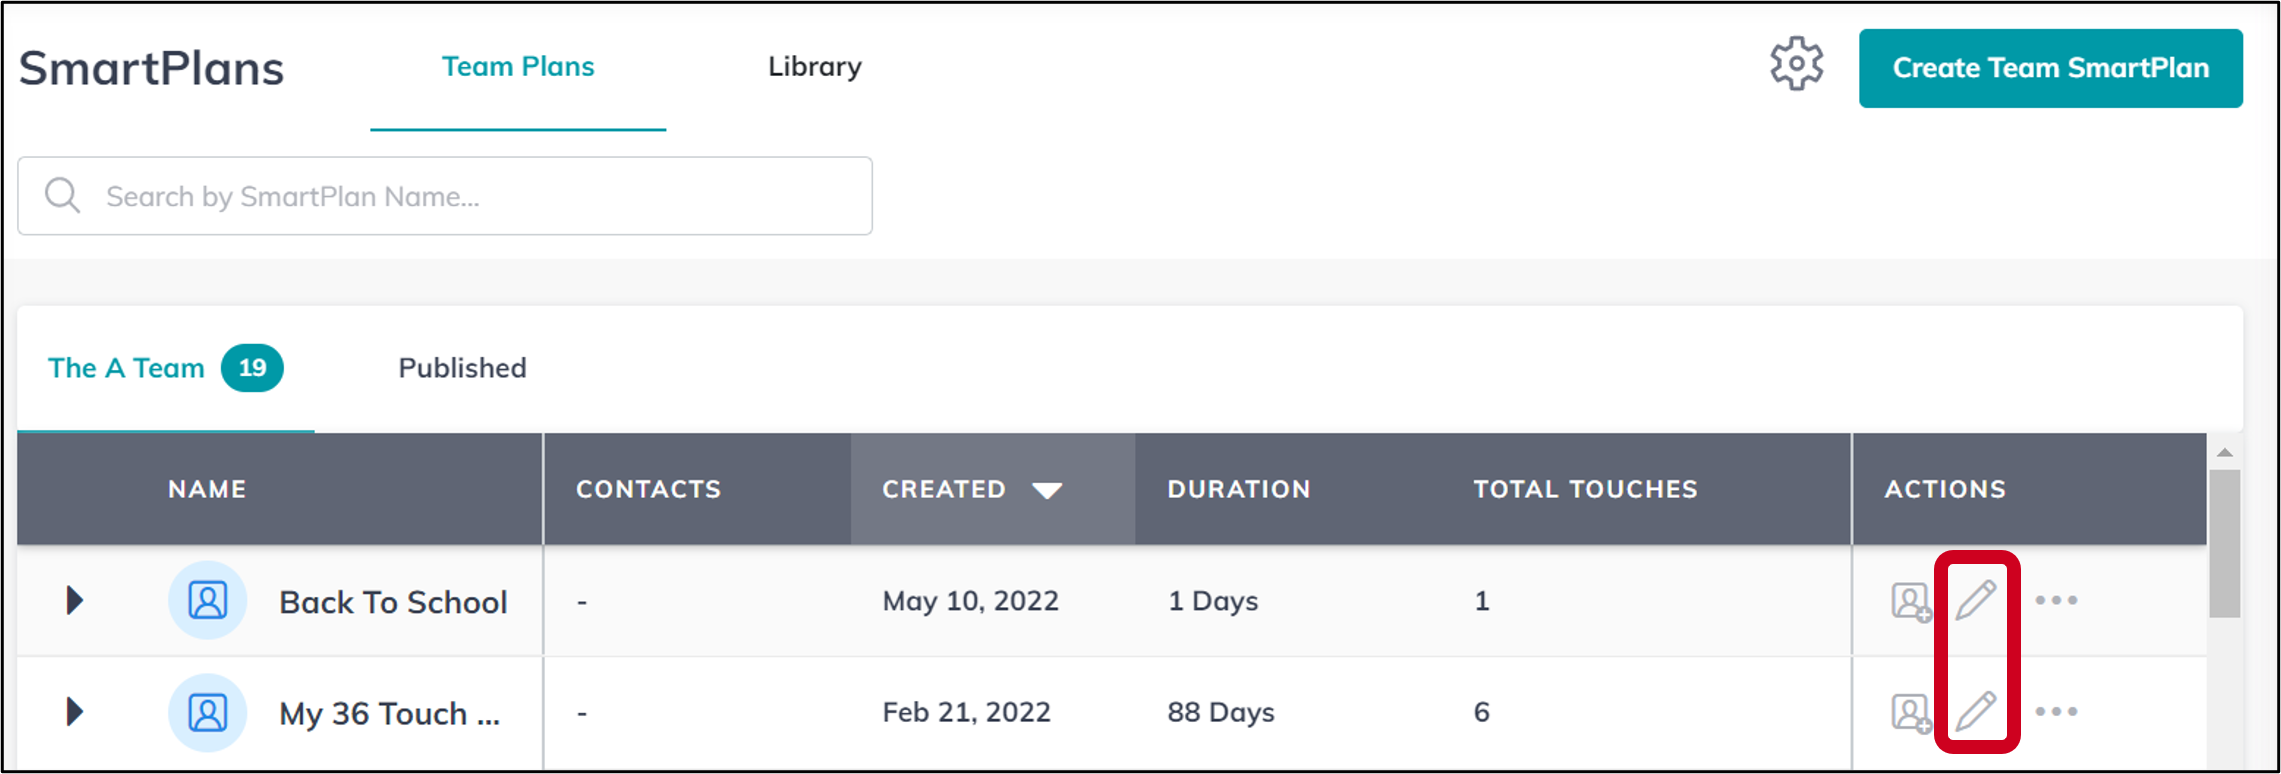Open the settings gear icon
The image size is (2281, 774).
[x=1796, y=65]
